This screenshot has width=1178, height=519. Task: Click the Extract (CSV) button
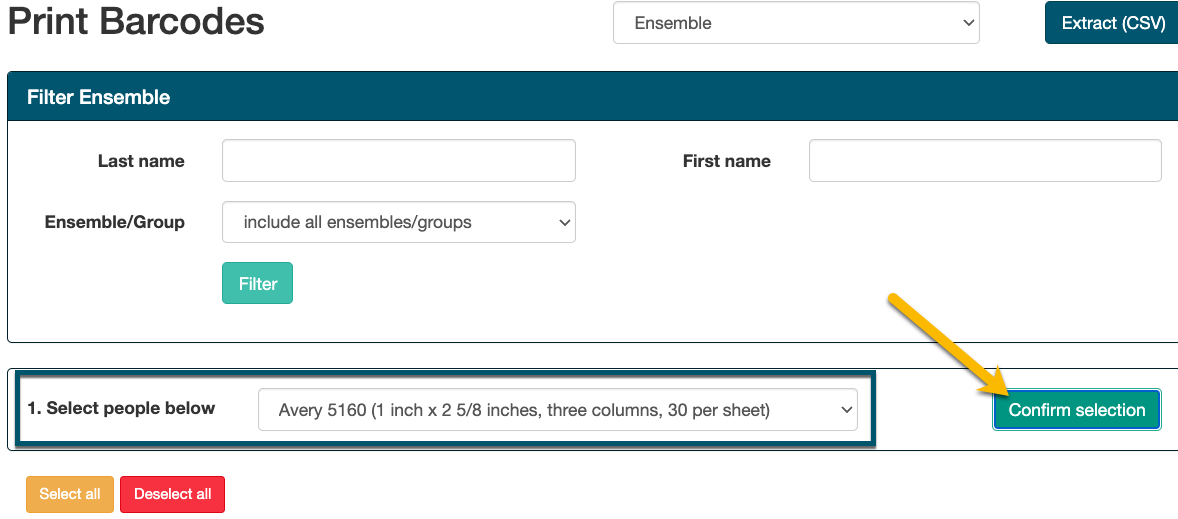click(1113, 23)
